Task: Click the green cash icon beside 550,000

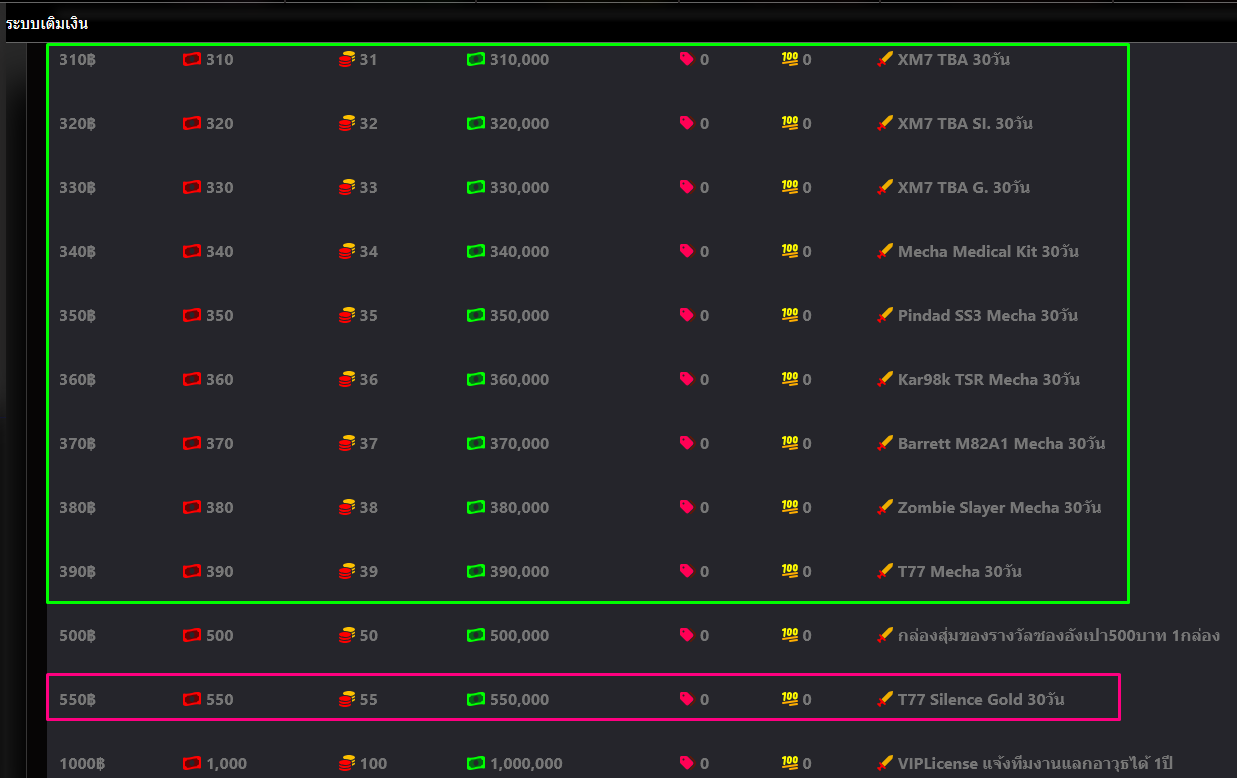Action: pos(476,699)
